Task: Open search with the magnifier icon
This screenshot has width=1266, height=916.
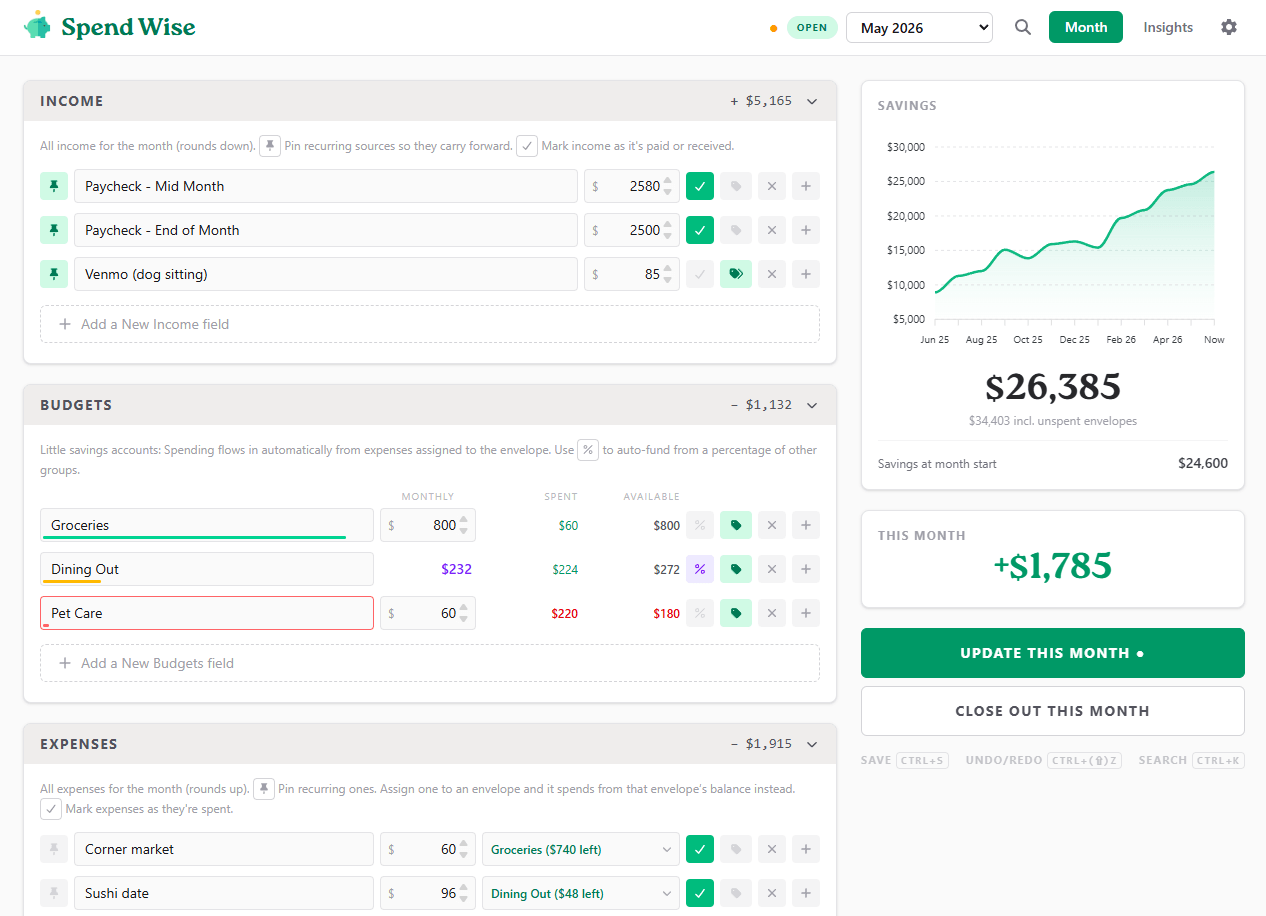Action: coord(1022,27)
